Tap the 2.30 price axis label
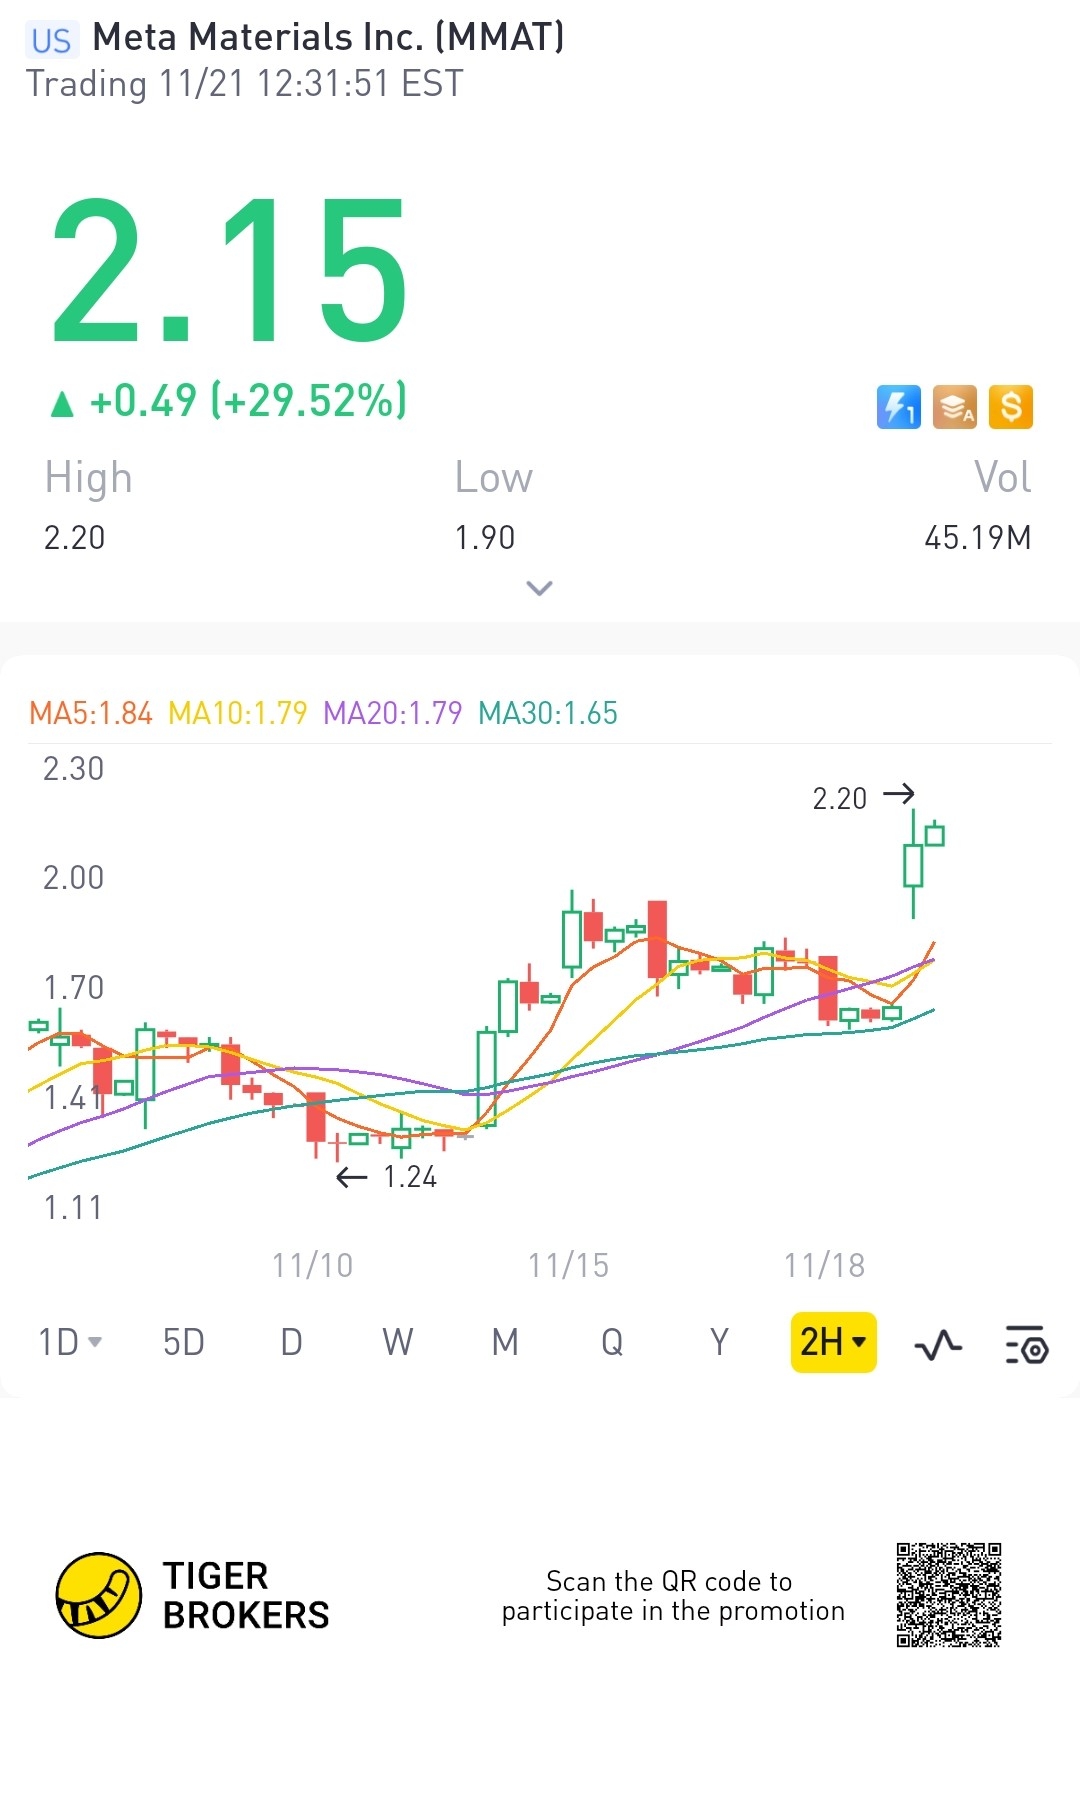This screenshot has height=1793, width=1080. 73,769
